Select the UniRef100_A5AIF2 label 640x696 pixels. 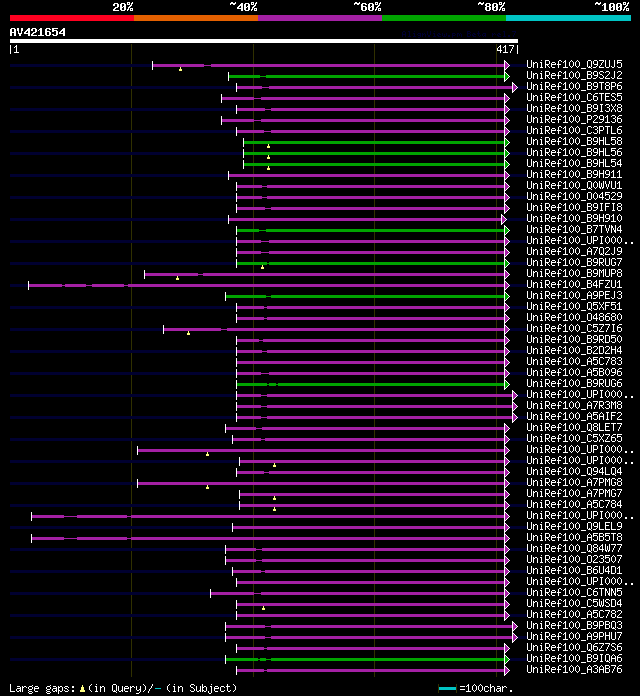click(x=574, y=416)
